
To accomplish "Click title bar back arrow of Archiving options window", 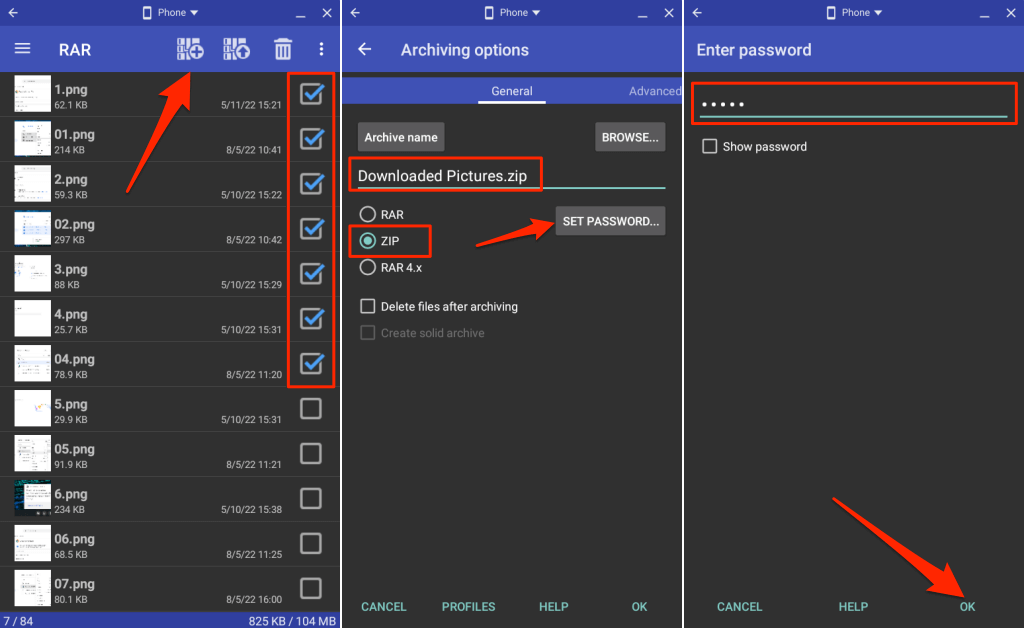I will pyautogui.click(x=355, y=12).
